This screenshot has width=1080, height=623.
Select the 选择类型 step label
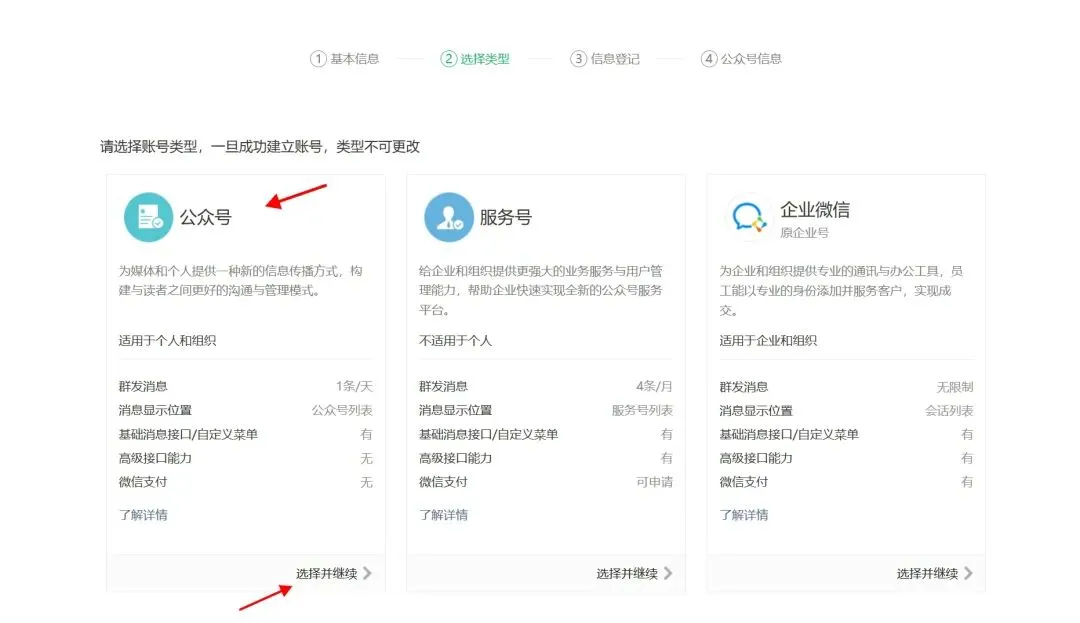tap(485, 59)
